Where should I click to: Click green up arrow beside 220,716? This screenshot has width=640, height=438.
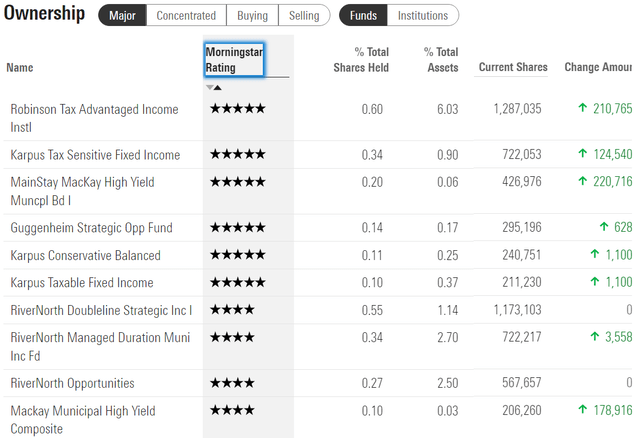click(583, 181)
